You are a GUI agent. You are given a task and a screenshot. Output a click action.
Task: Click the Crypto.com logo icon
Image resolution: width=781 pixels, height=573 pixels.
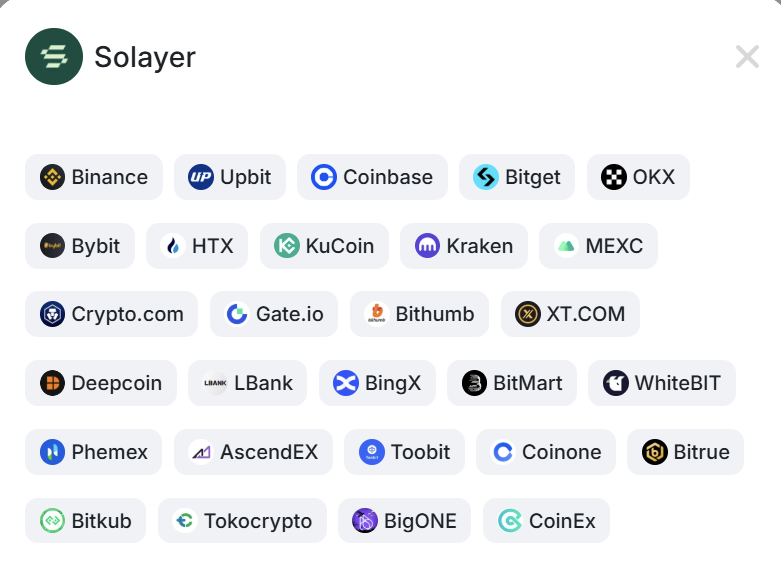(x=52, y=314)
